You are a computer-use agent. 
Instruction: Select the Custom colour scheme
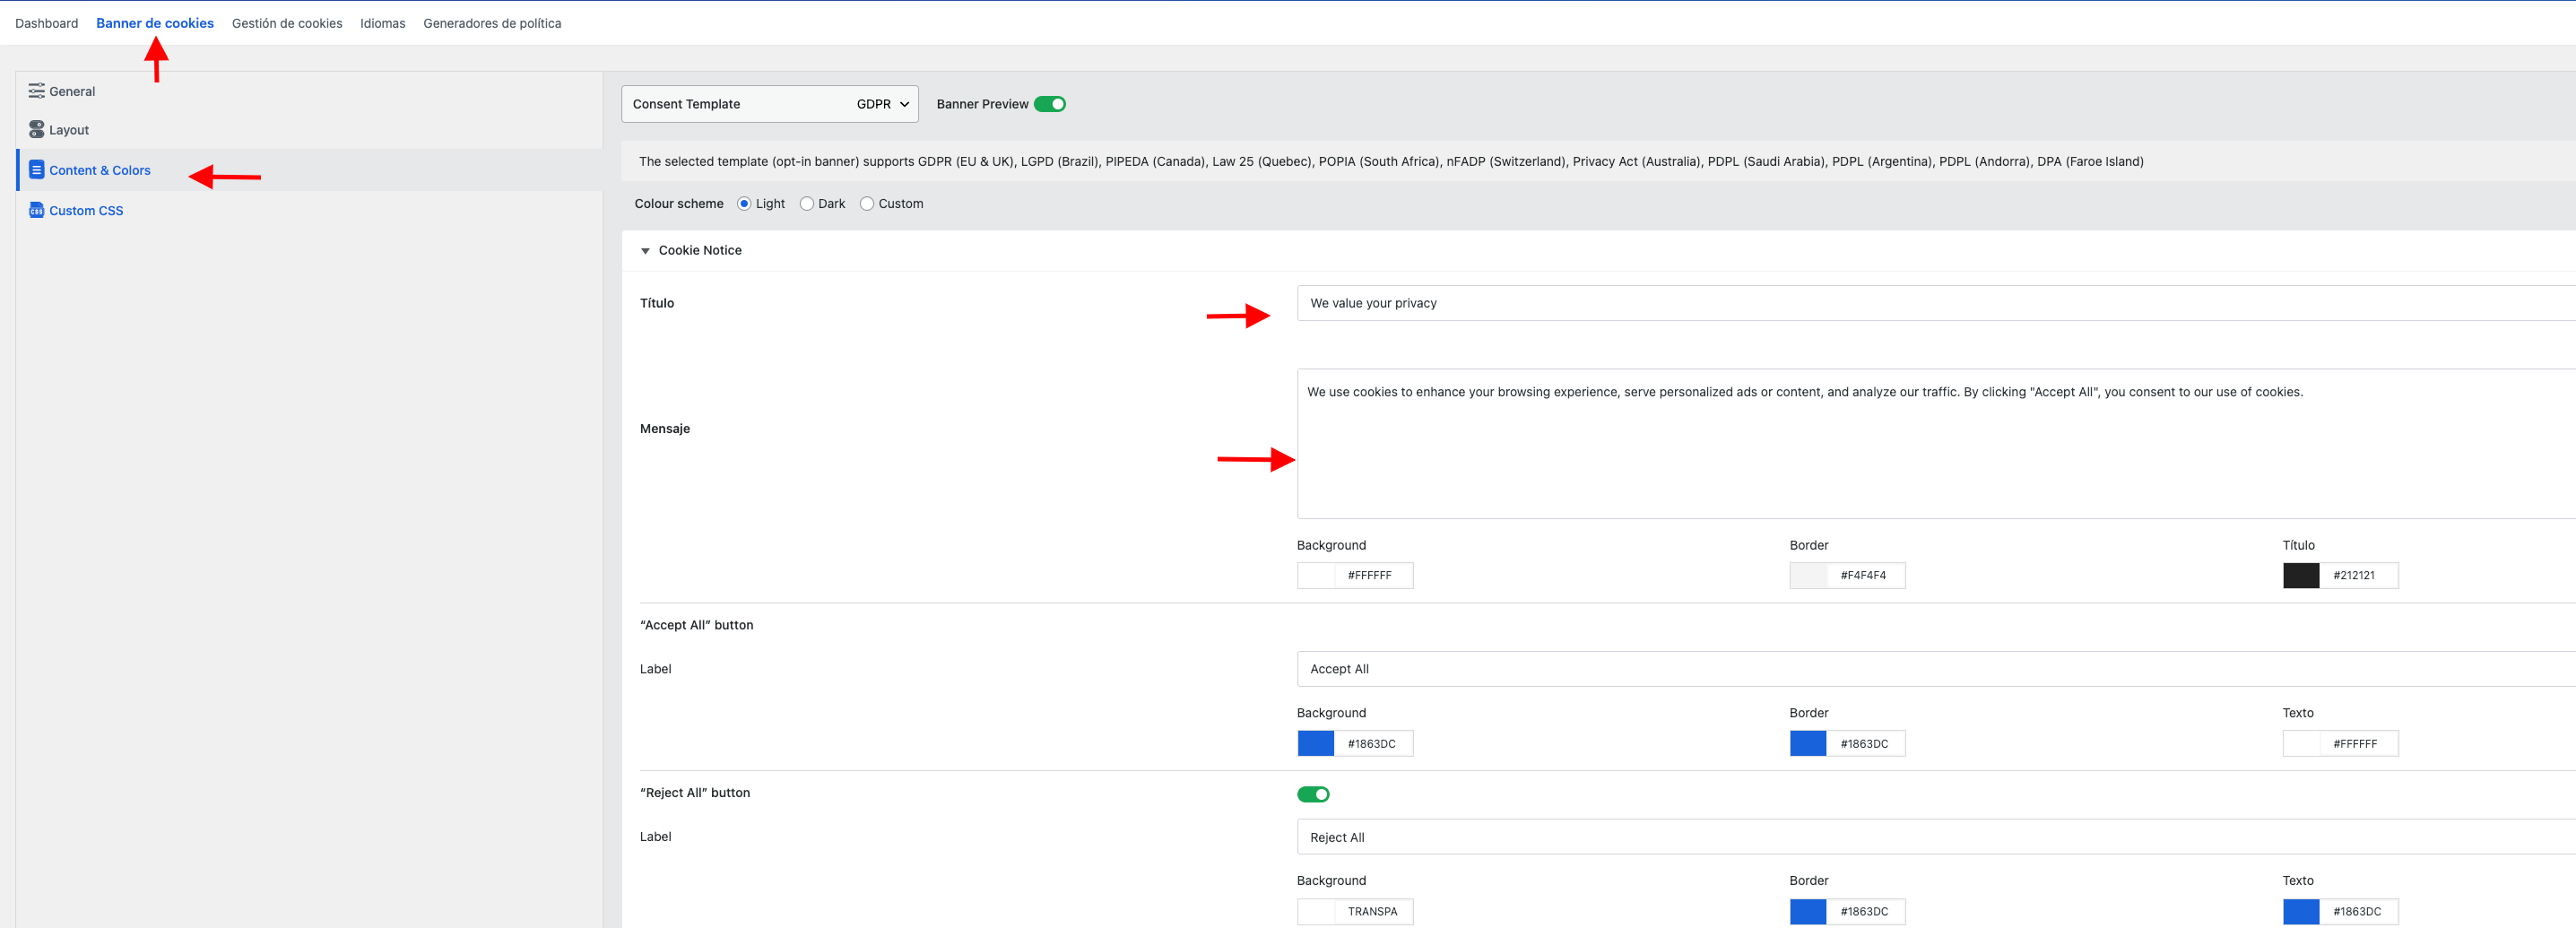867,203
